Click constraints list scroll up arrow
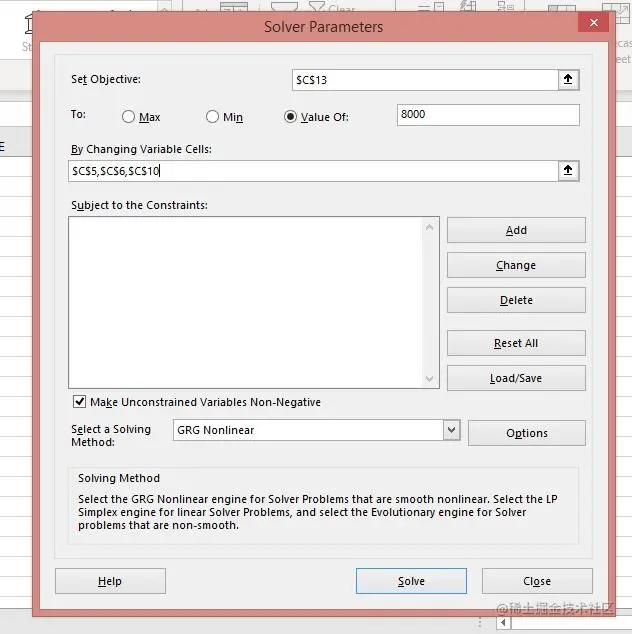The height and width of the screenshot is (634, 632). click(429, 228)
